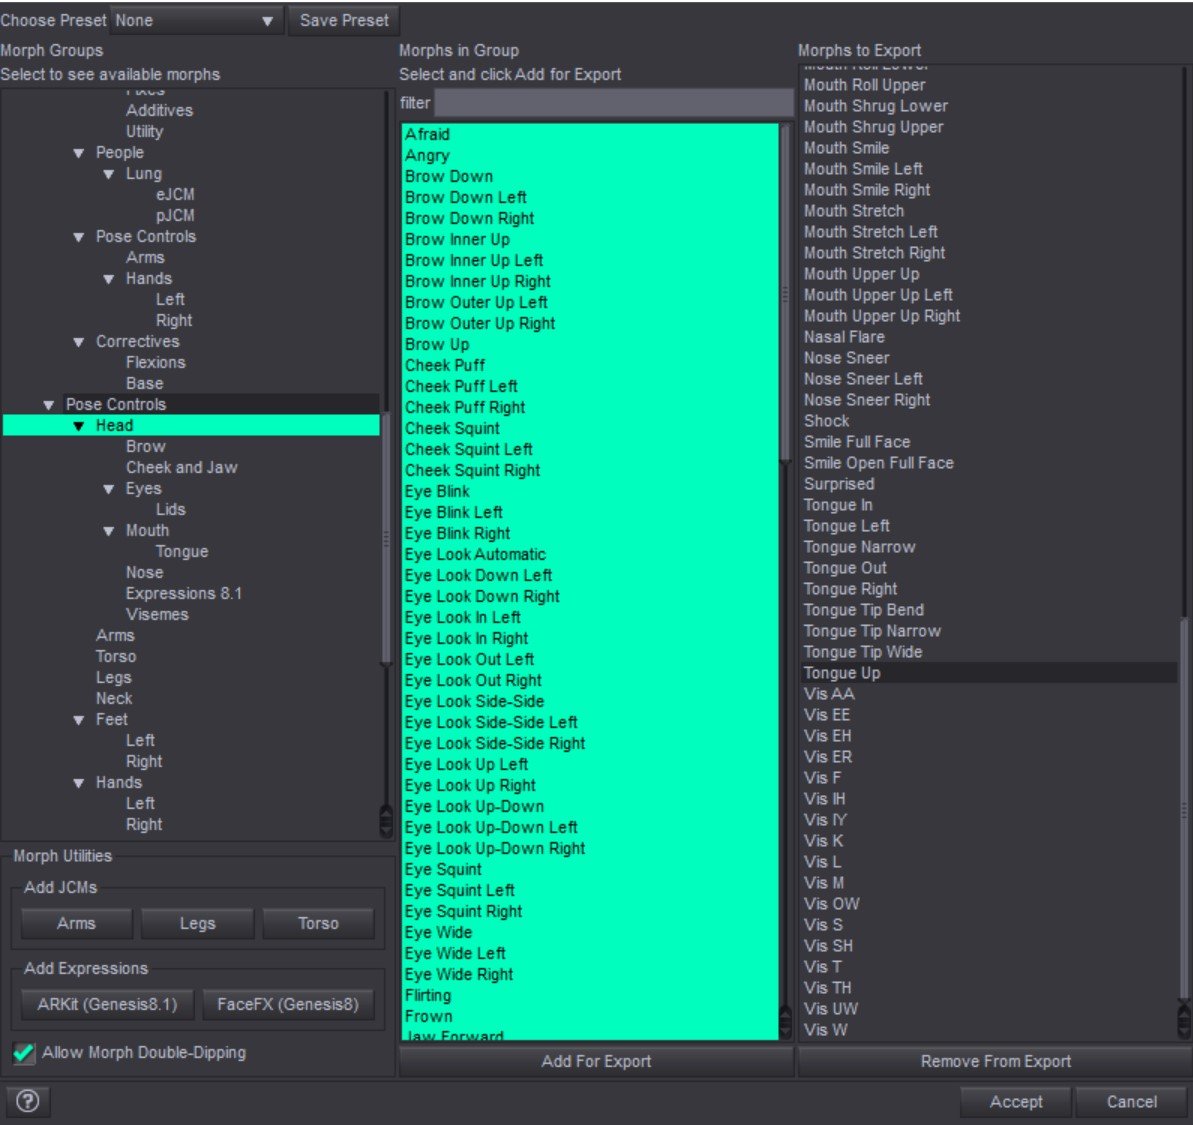Add FaceFX (Genesis8) expressions
The height and width of the screenshot is (1125, 1193).
pos(288,1004)
